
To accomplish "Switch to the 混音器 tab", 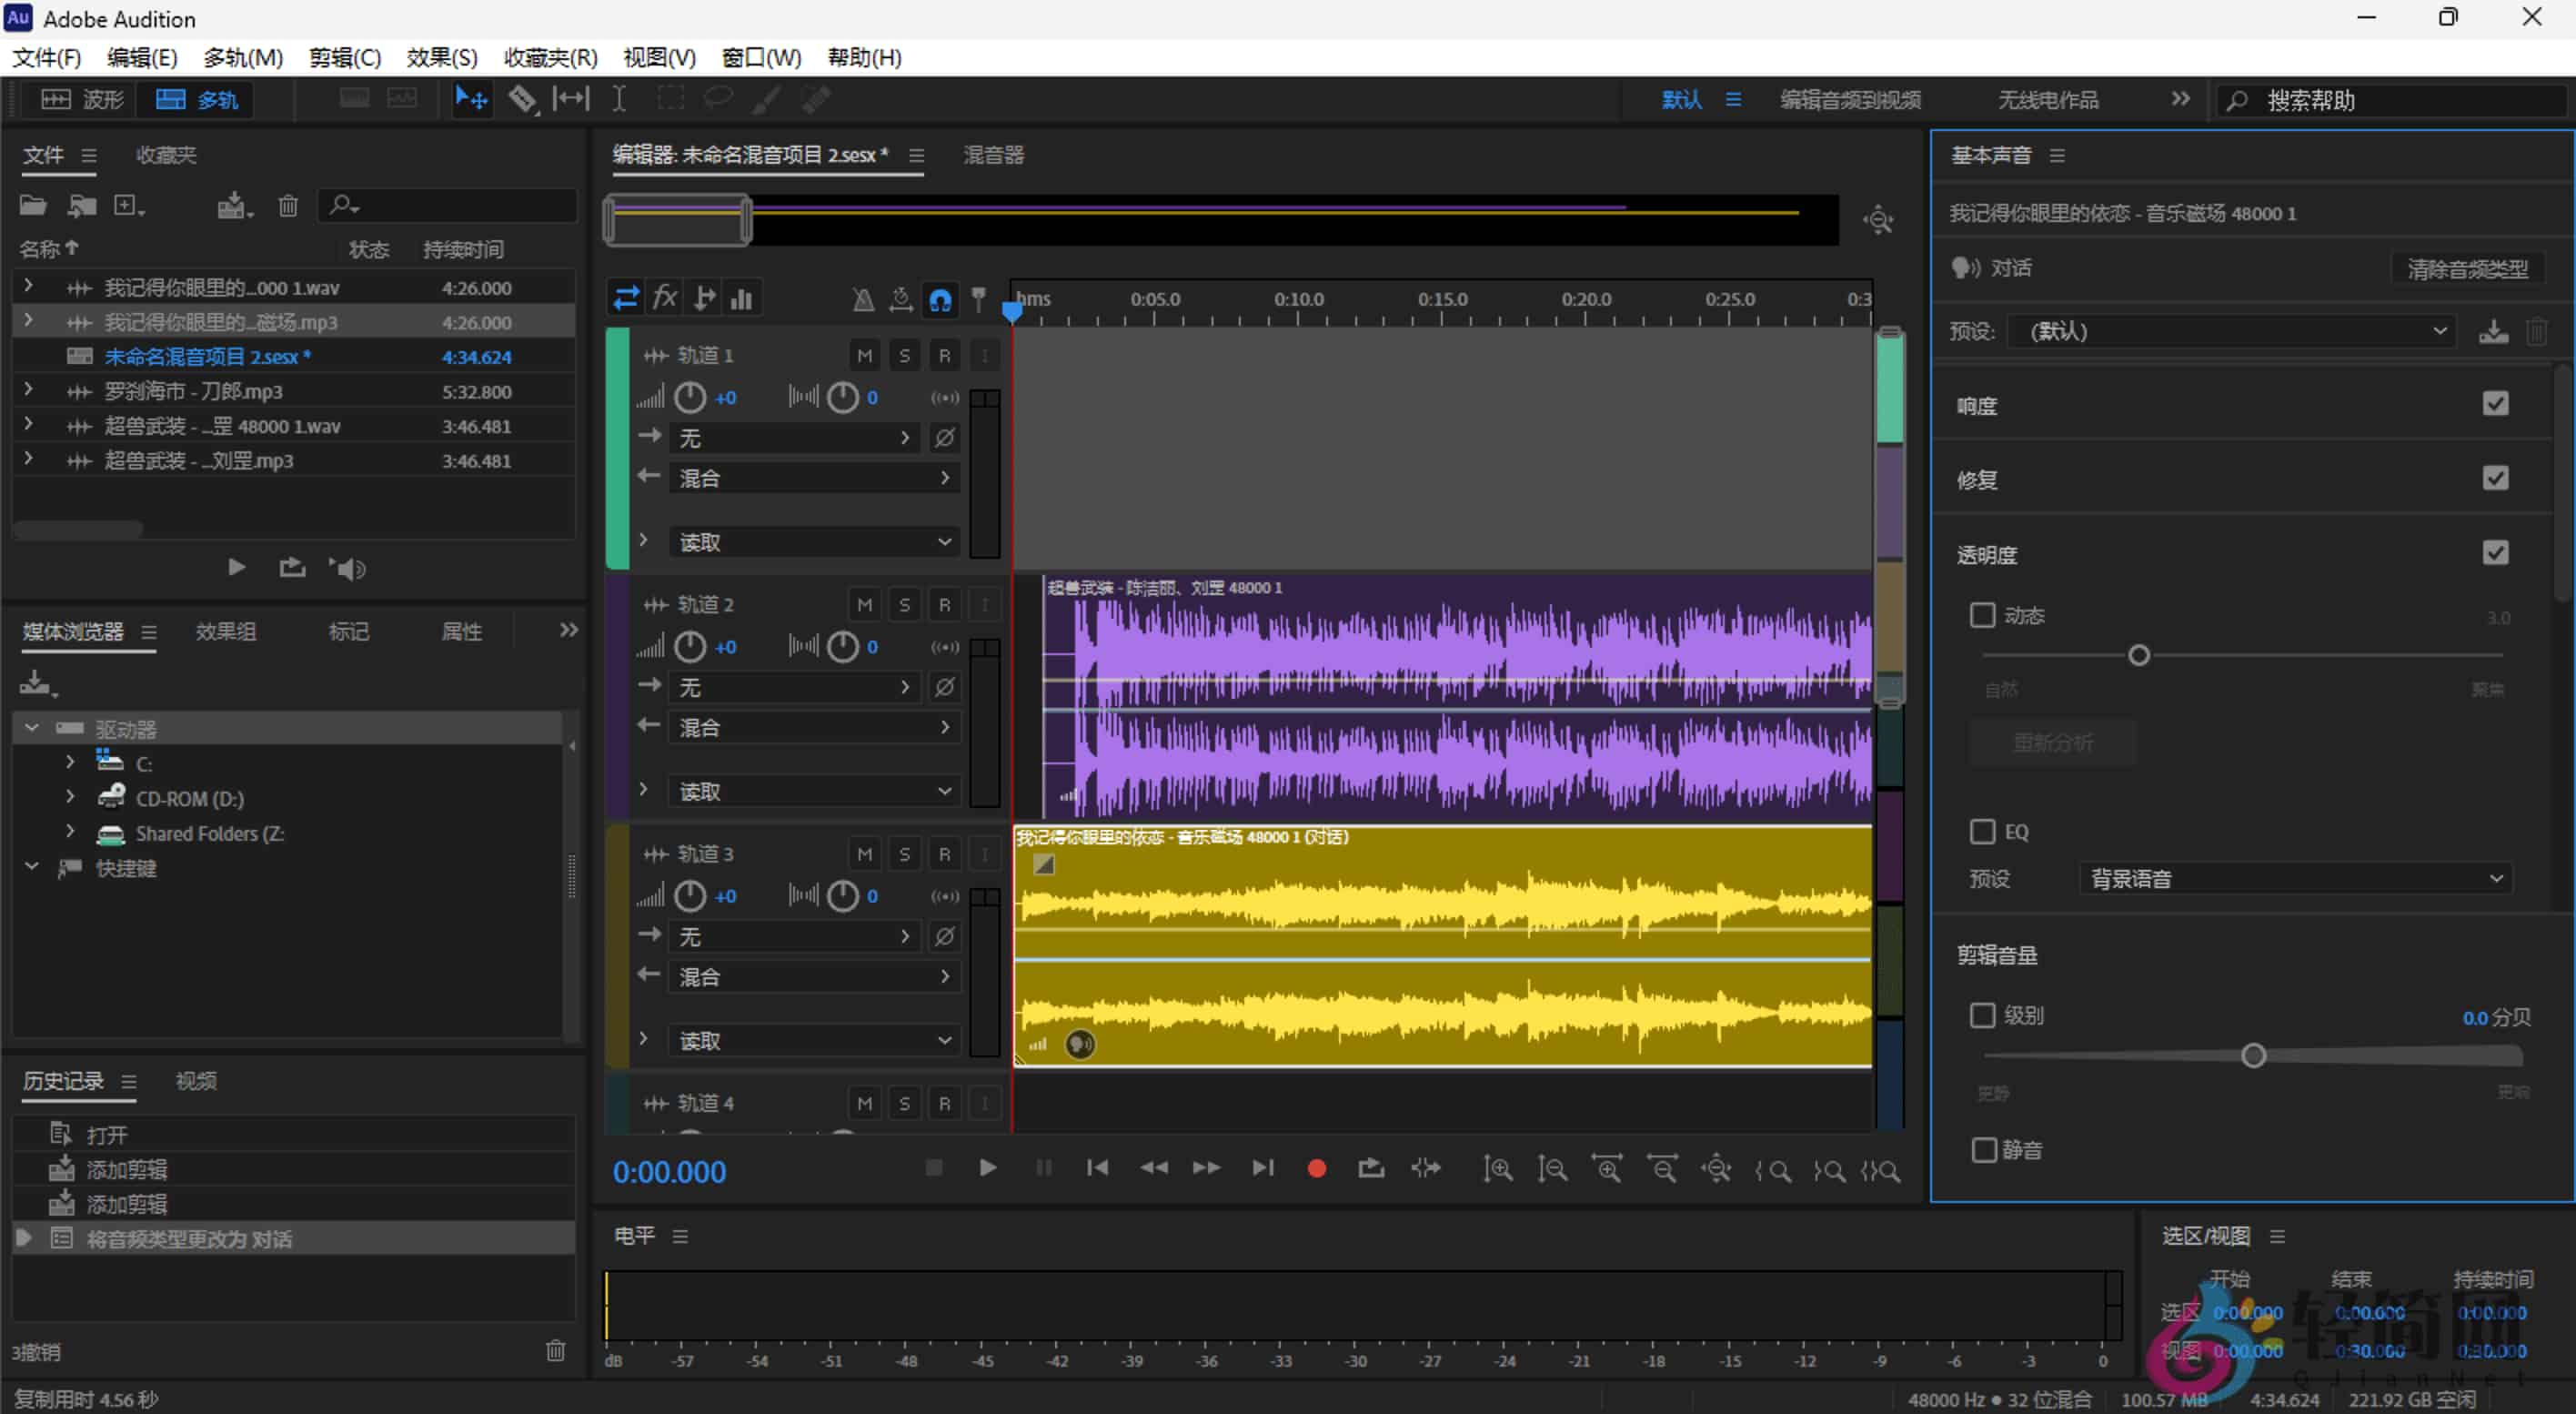I will click(993, 155).
